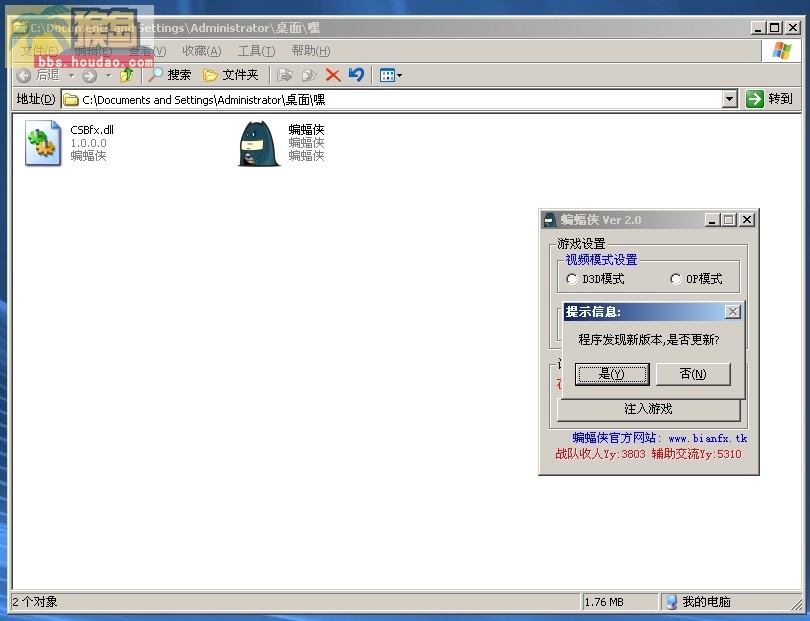Open the address bar dropdown arrow
Screen dimensions: 810x621
coord(729,99)
